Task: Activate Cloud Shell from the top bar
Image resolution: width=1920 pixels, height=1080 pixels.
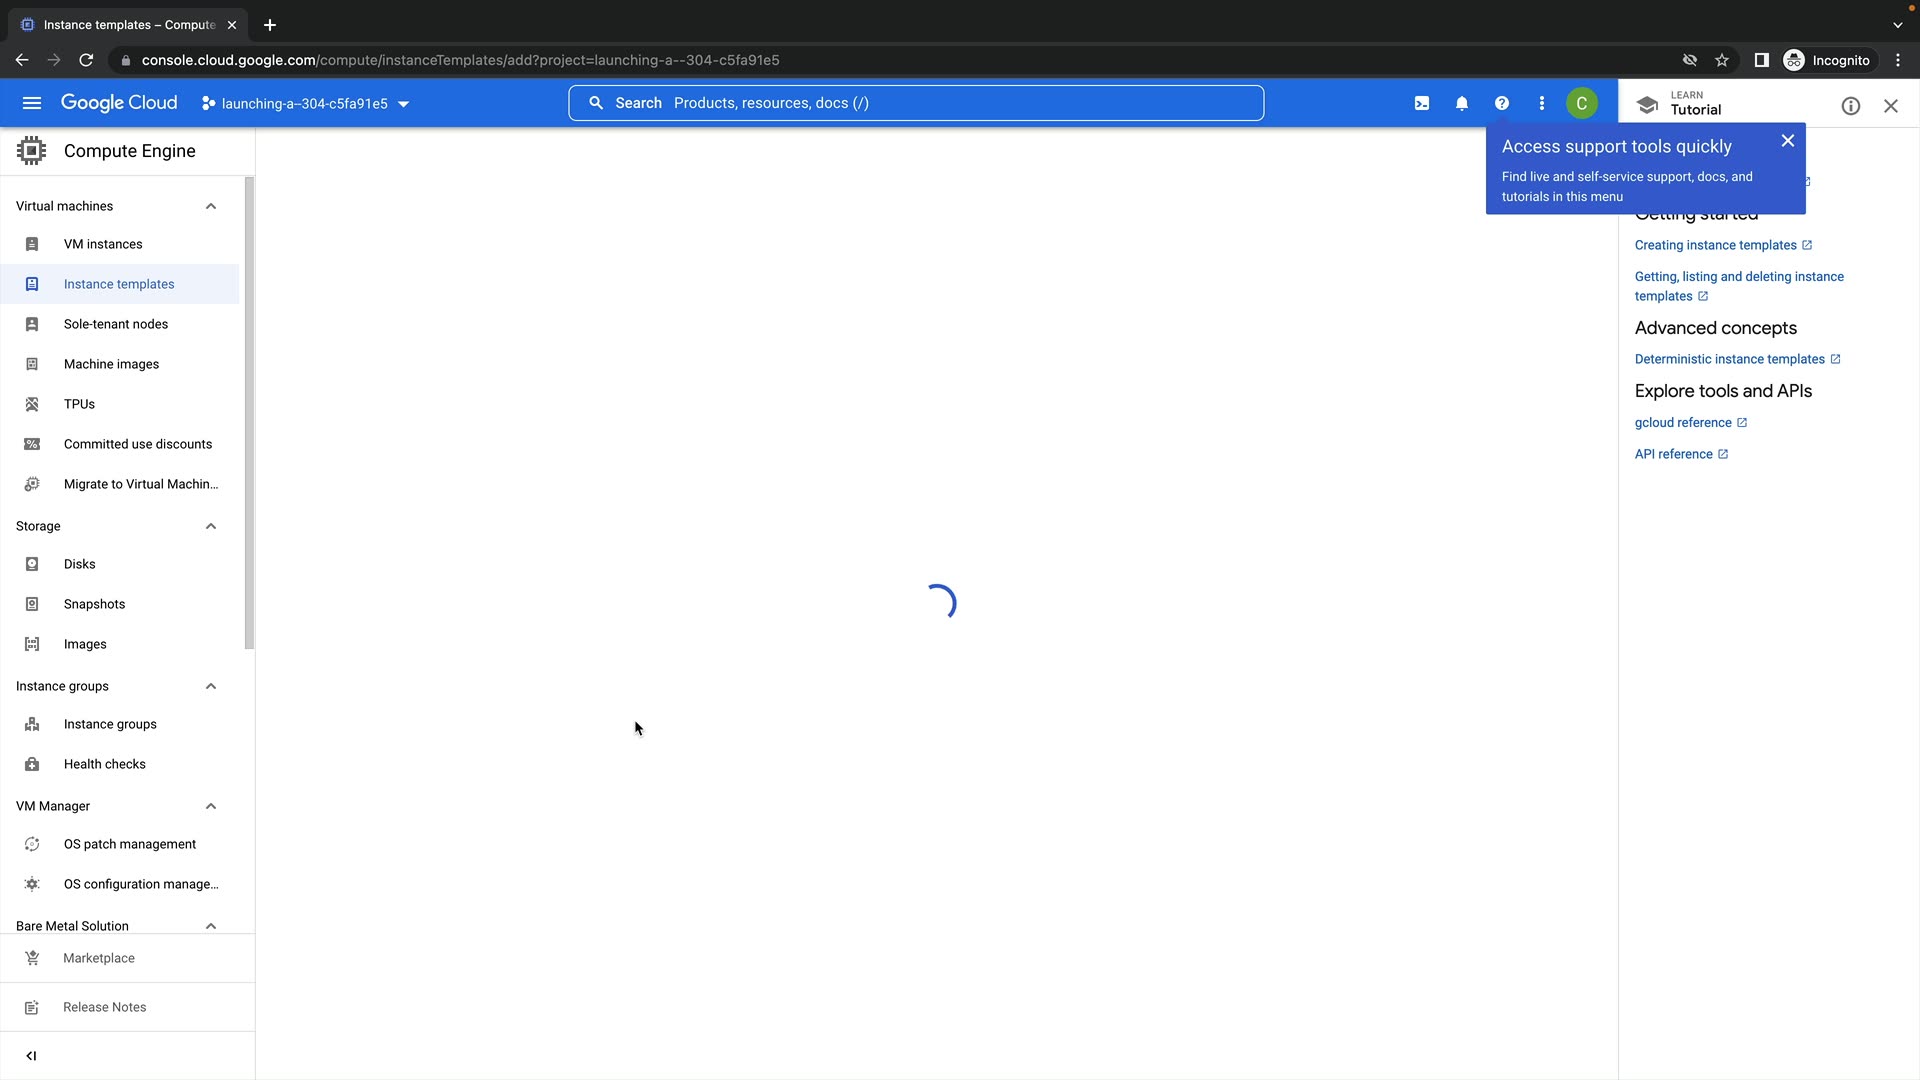Action: tap(1421, 103)
